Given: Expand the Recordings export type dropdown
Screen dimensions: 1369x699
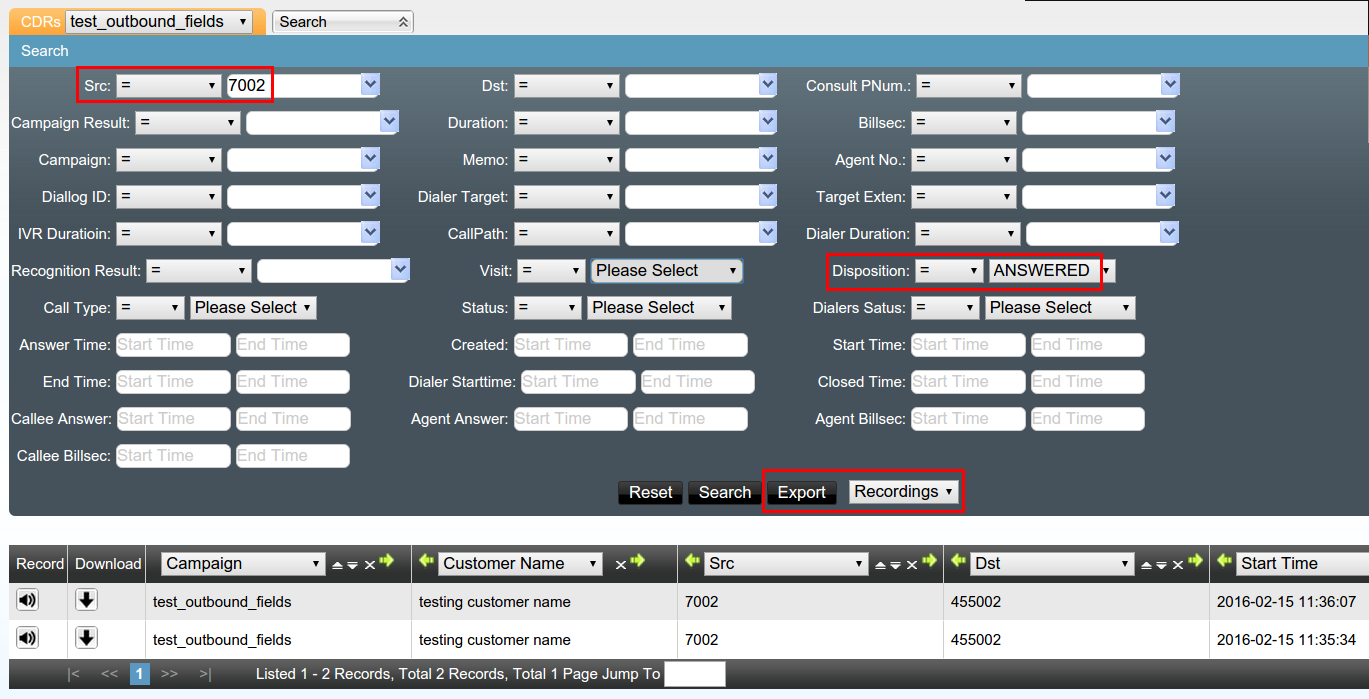Looking at the screenshot, I should click(x=904, y=492).
